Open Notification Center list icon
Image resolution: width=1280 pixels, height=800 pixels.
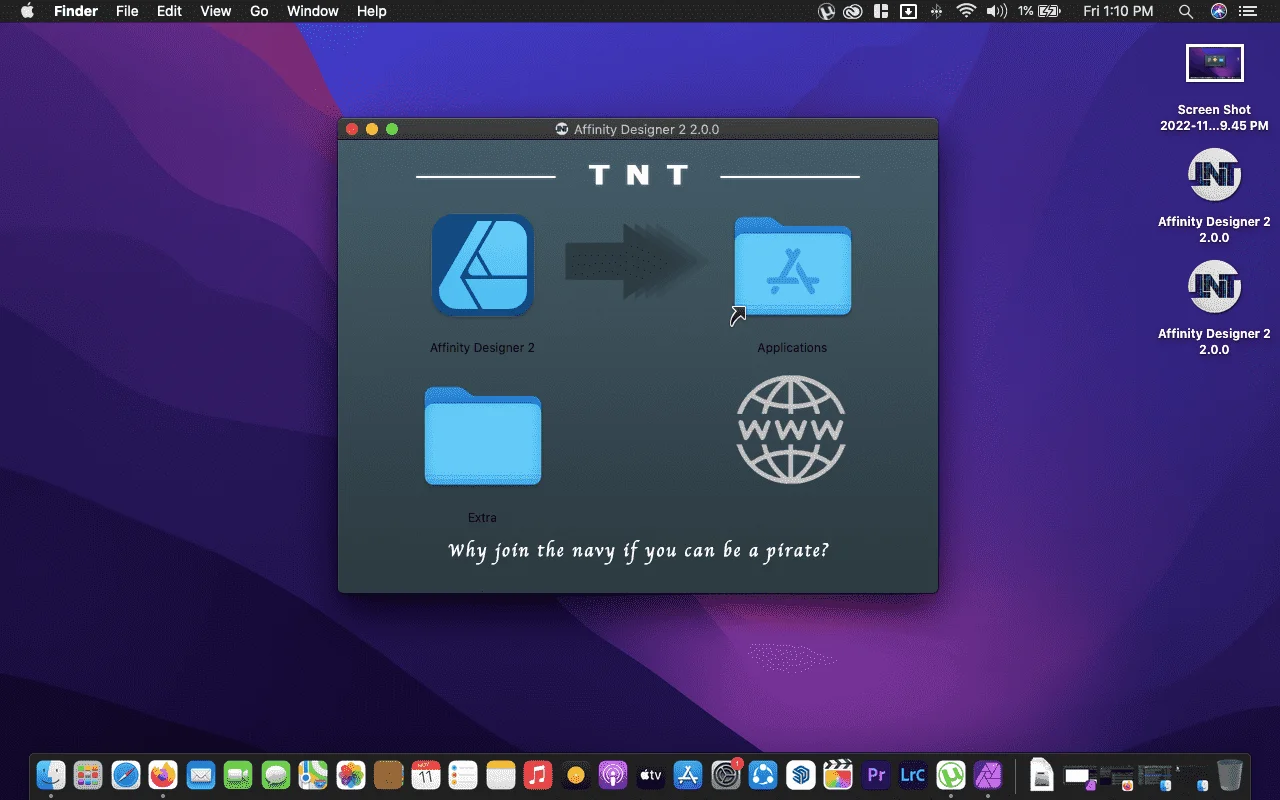tap(1249, 11)
